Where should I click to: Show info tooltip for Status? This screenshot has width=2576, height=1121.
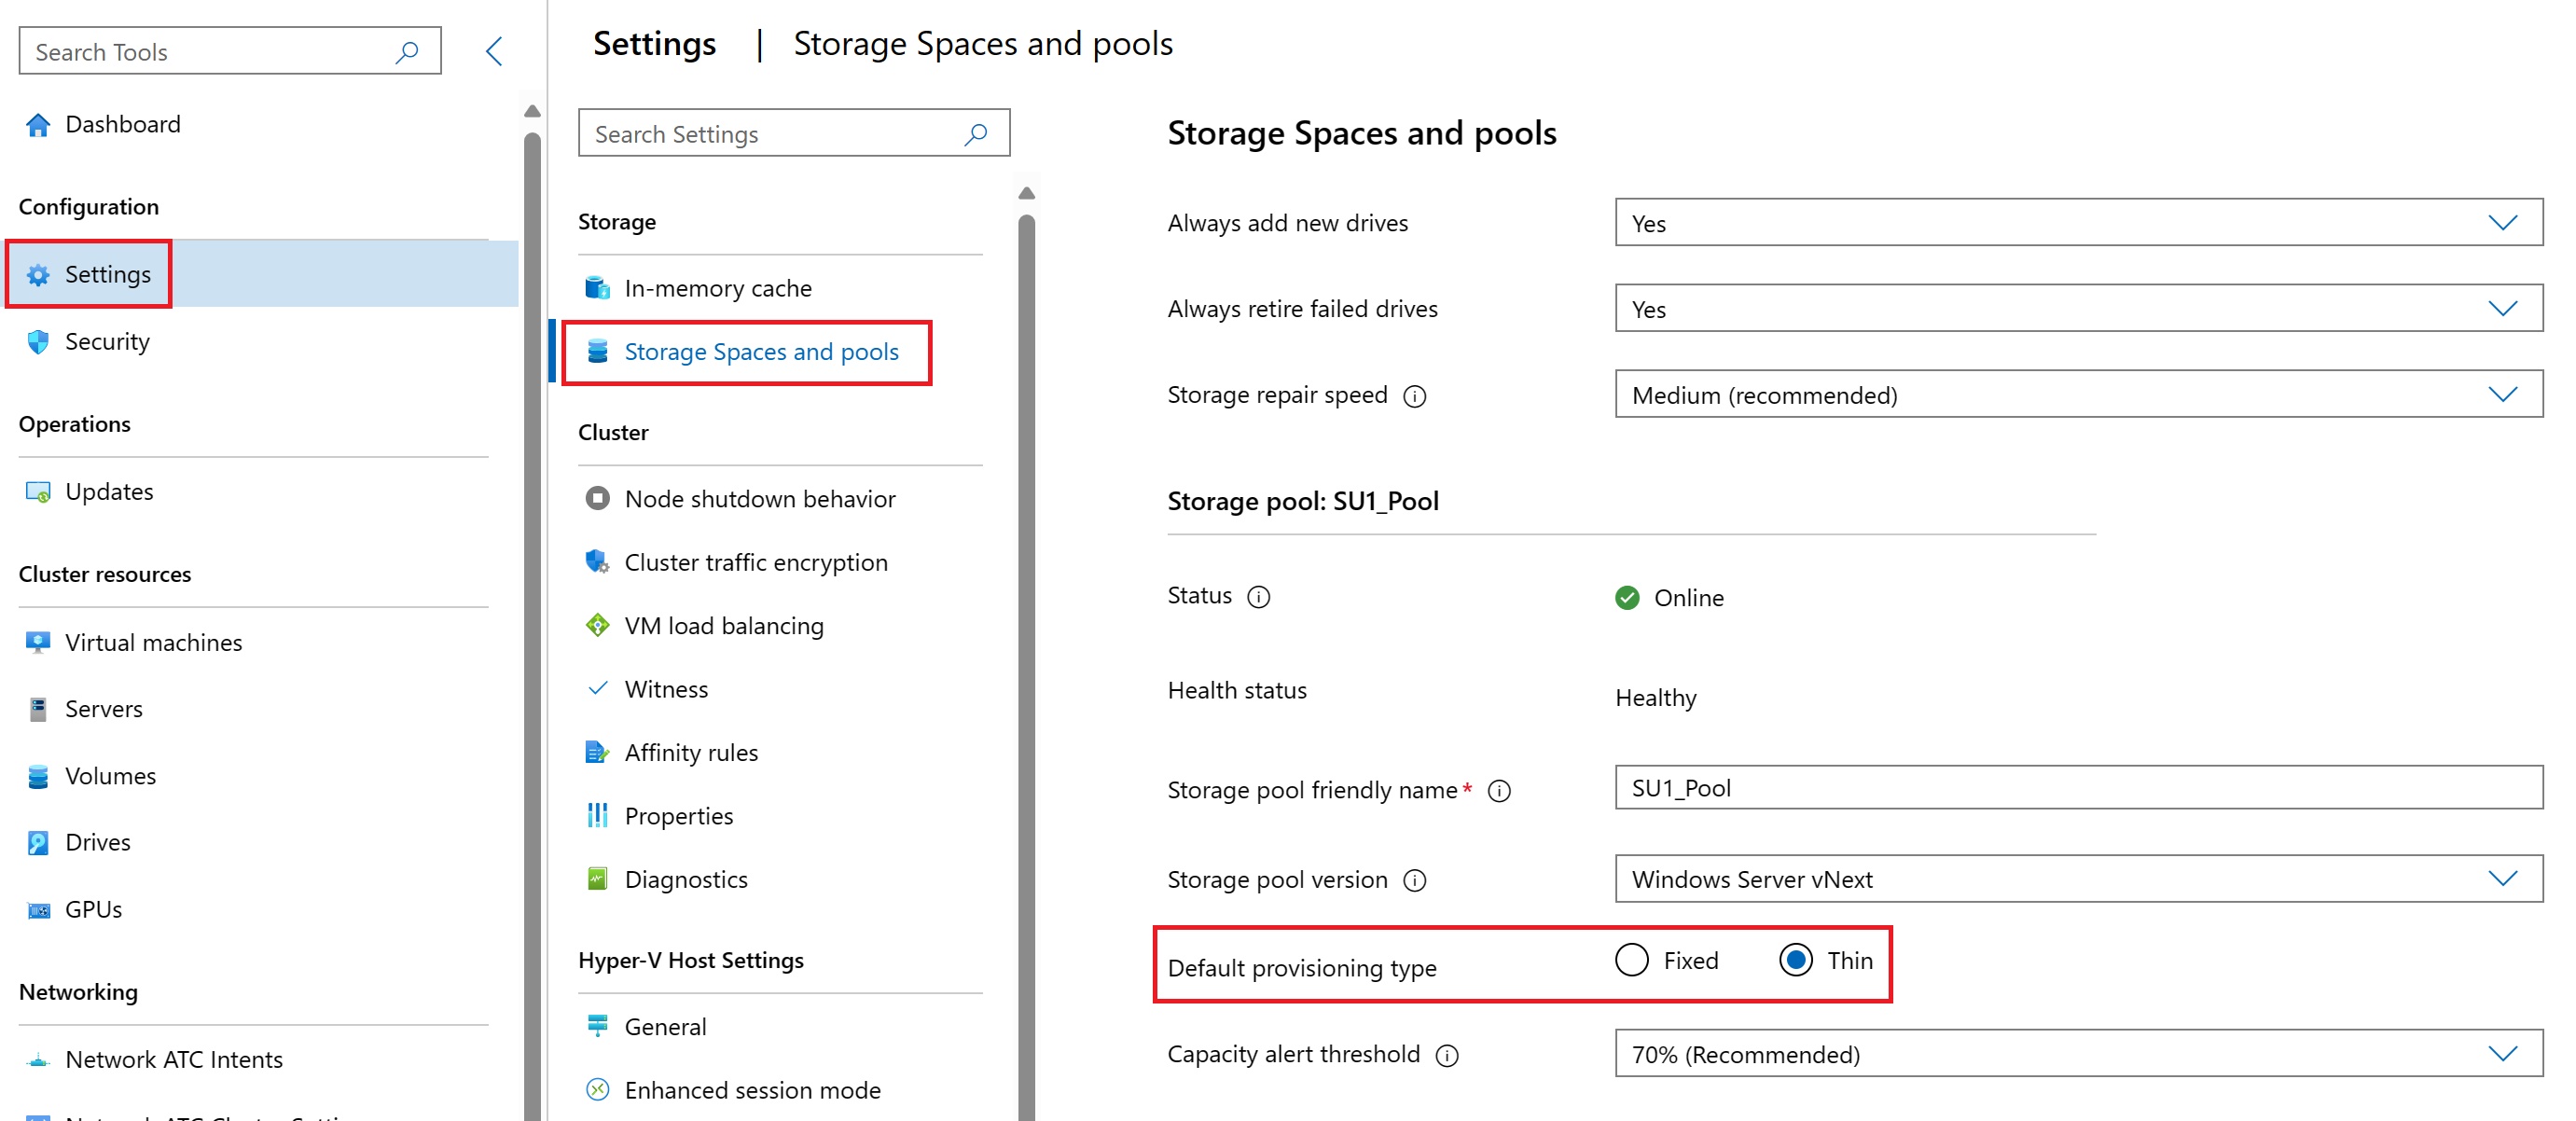(x=1259, y=597)
